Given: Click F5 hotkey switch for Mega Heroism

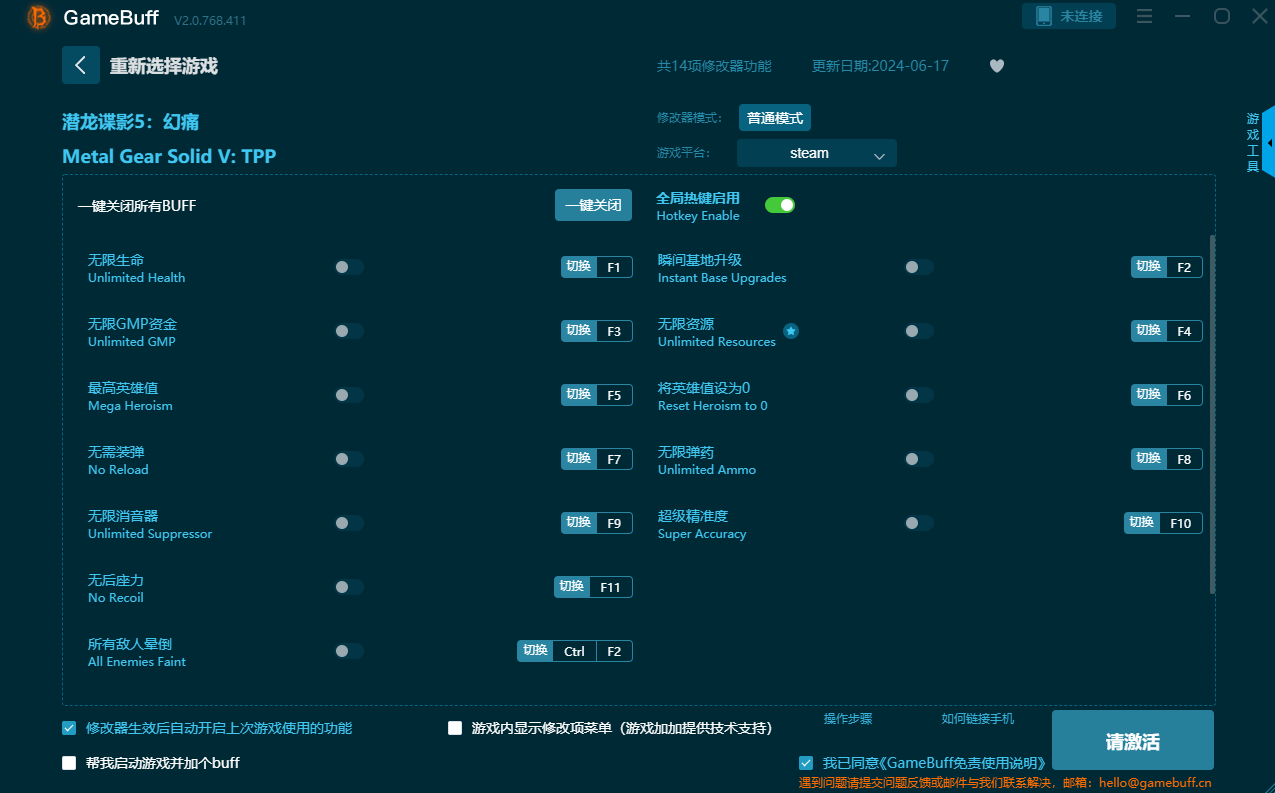Looking at the screenshot, I should click(597, 395).
